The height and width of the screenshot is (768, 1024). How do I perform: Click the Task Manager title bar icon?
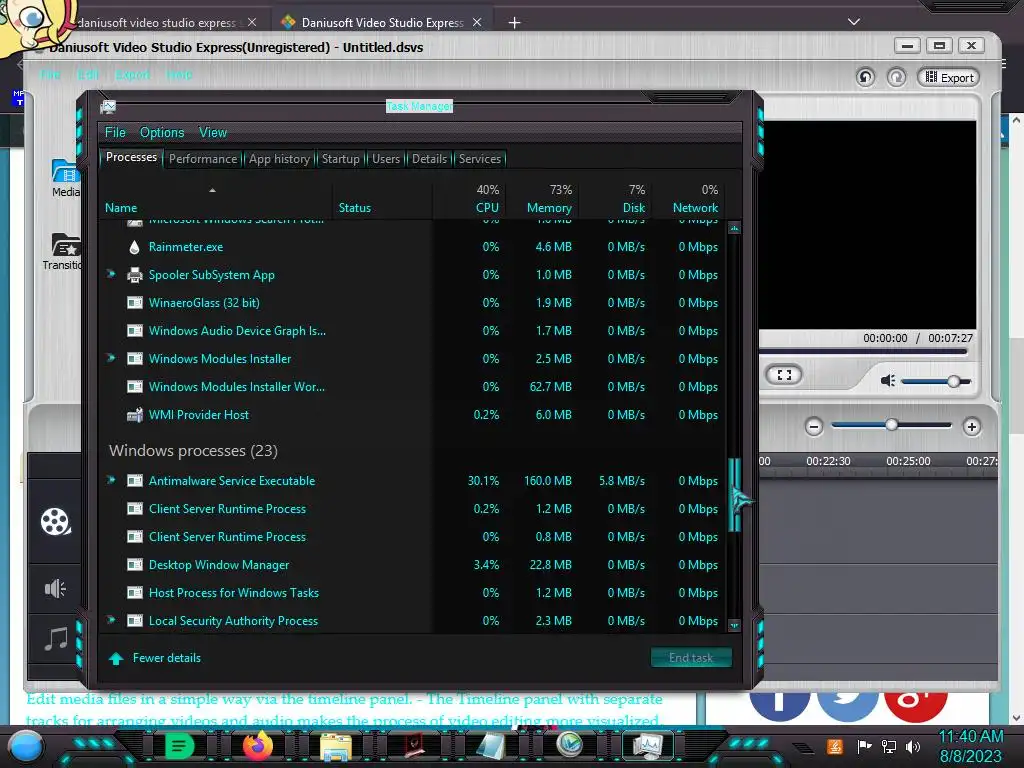(x=108, y=106)
